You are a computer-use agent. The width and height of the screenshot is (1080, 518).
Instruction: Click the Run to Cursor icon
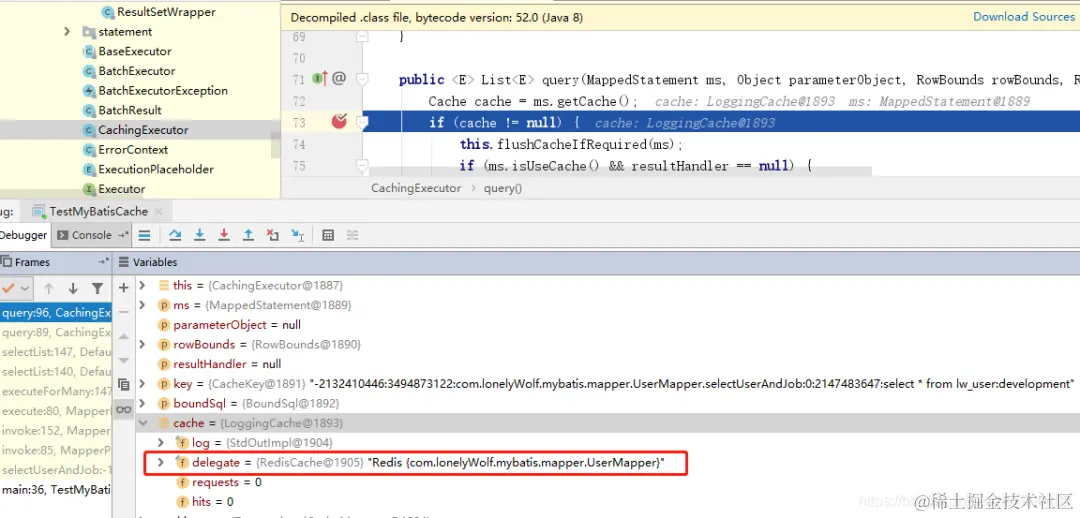(298, 236)
